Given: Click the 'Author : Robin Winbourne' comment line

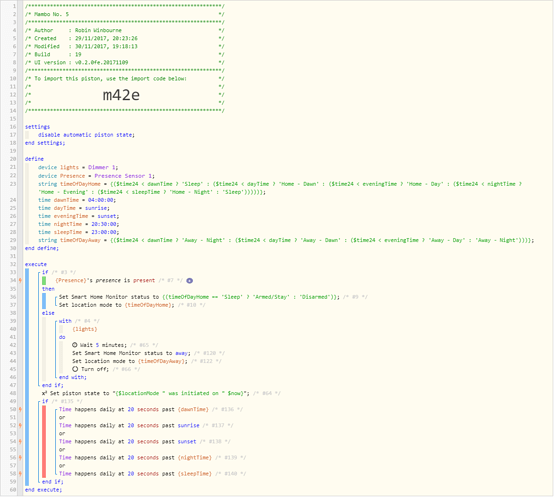Looking at the screenshot, I should (x=124, y=31).
